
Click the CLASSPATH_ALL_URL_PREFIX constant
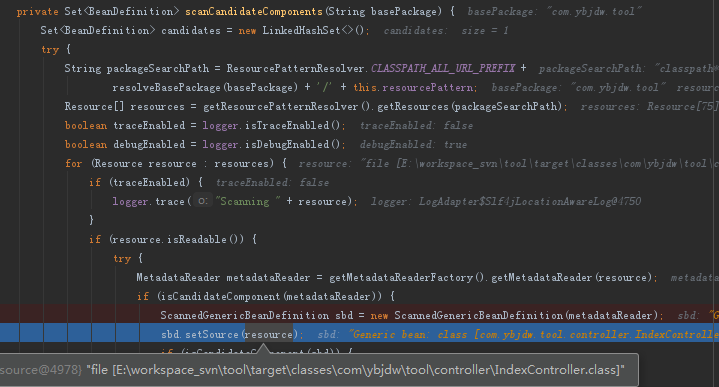click(x=443, y=69)
